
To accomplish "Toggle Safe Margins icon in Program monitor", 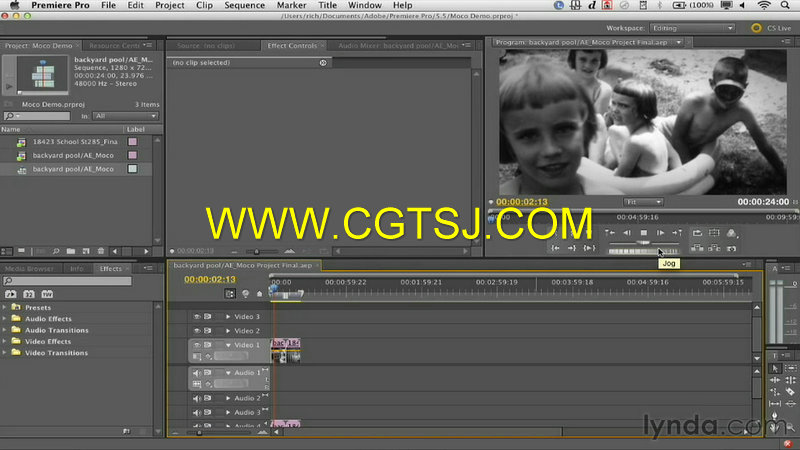I will pyautogui.click(x=714, y=233).
